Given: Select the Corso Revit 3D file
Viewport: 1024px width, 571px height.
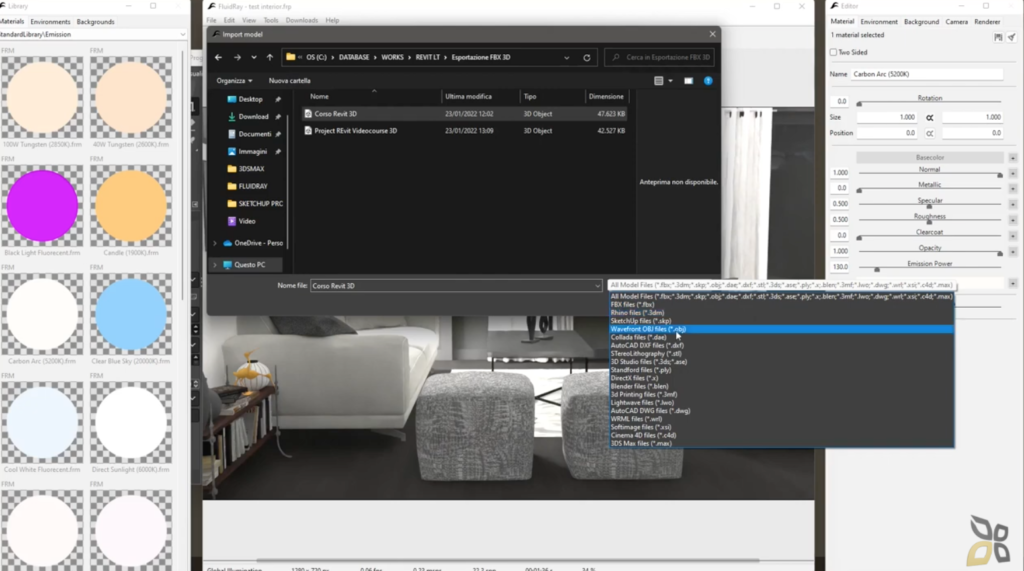Looking at the screenshot, I should 465,114.
